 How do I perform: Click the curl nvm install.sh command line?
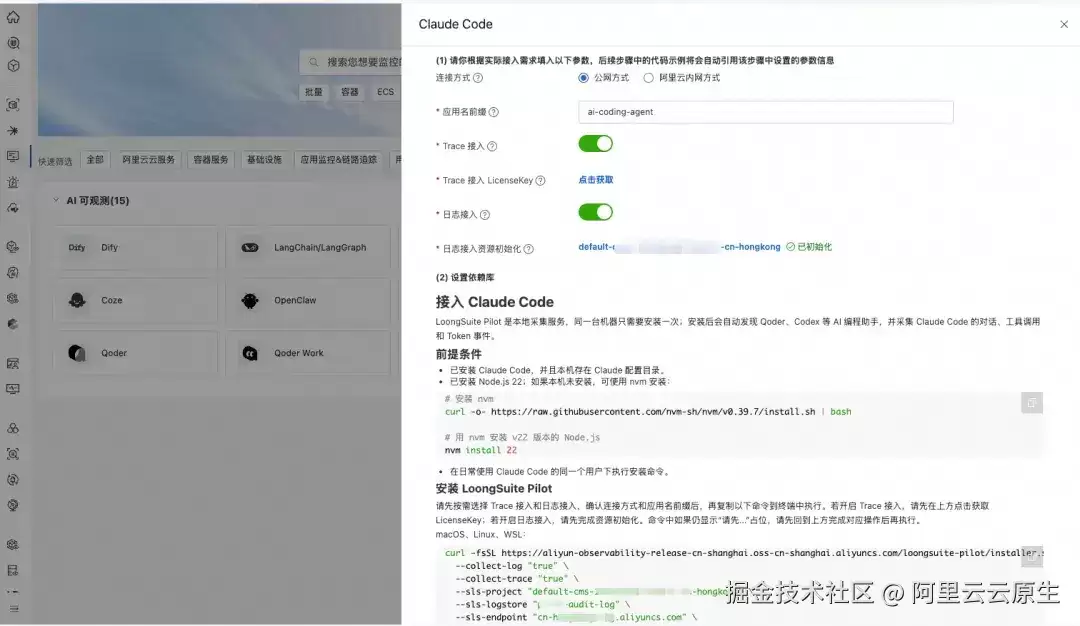648,412
